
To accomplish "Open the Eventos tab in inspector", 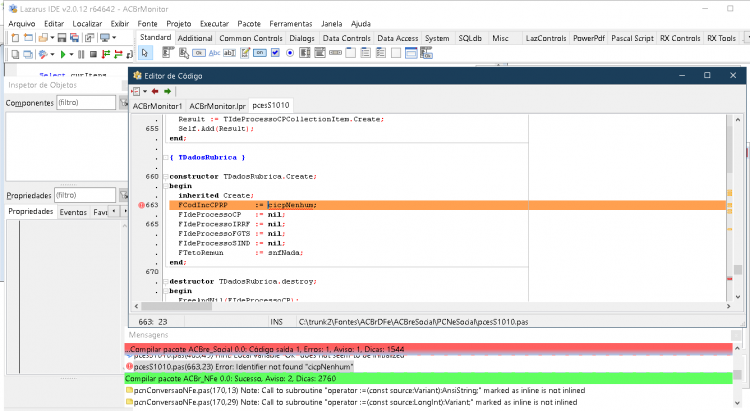I will point(73,212).
